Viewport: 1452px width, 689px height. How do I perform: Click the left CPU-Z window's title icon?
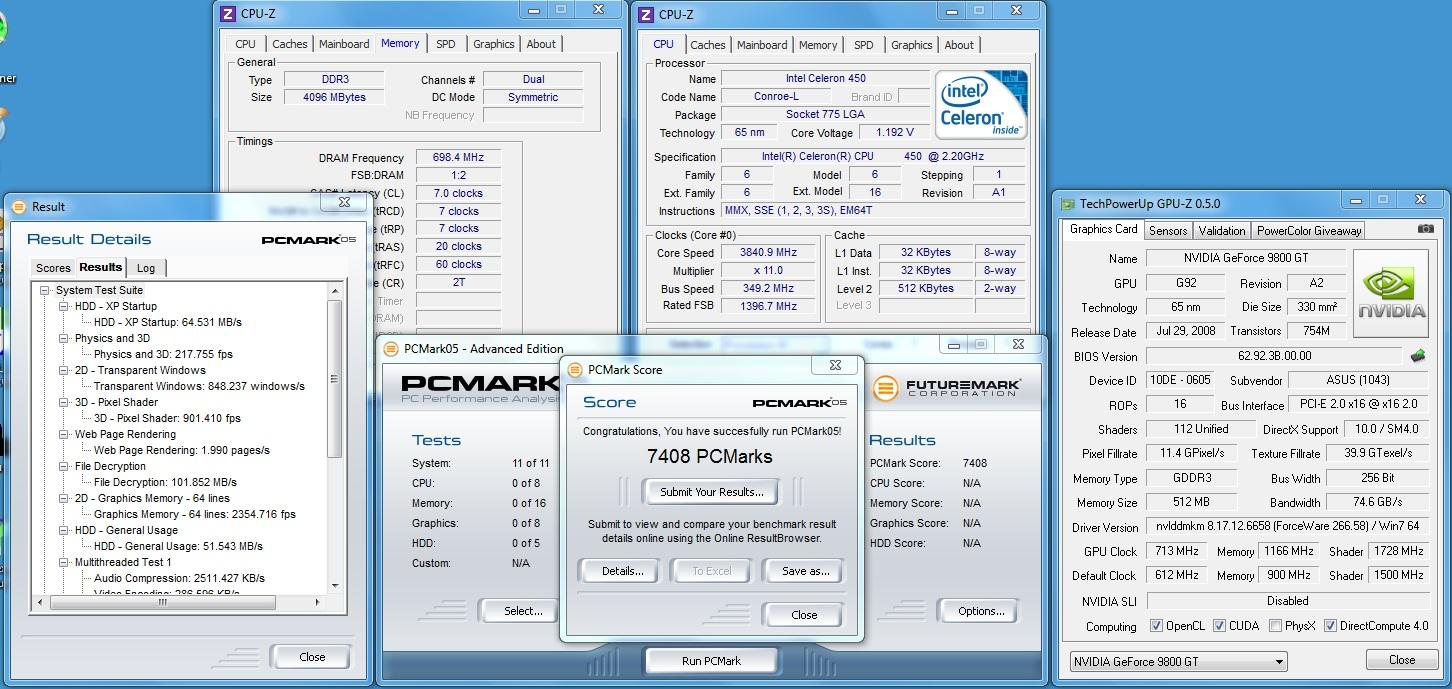point(228,14)
